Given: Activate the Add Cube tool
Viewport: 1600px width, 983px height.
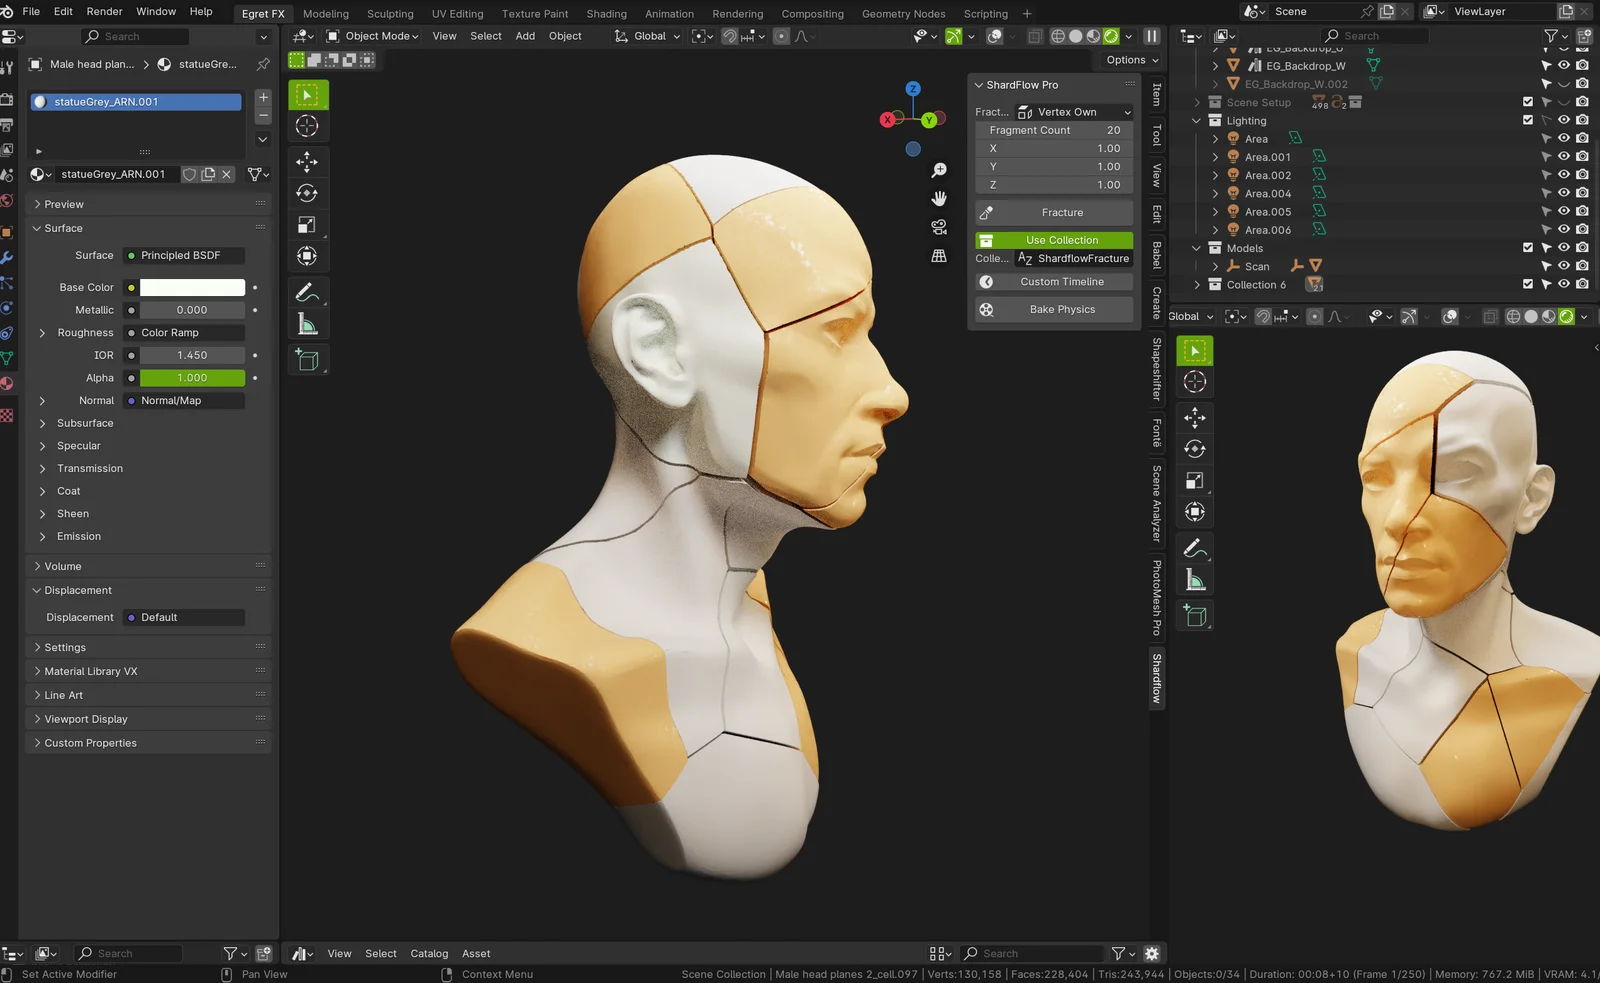Looking at the screenshot, I should (x=307, y=358).
